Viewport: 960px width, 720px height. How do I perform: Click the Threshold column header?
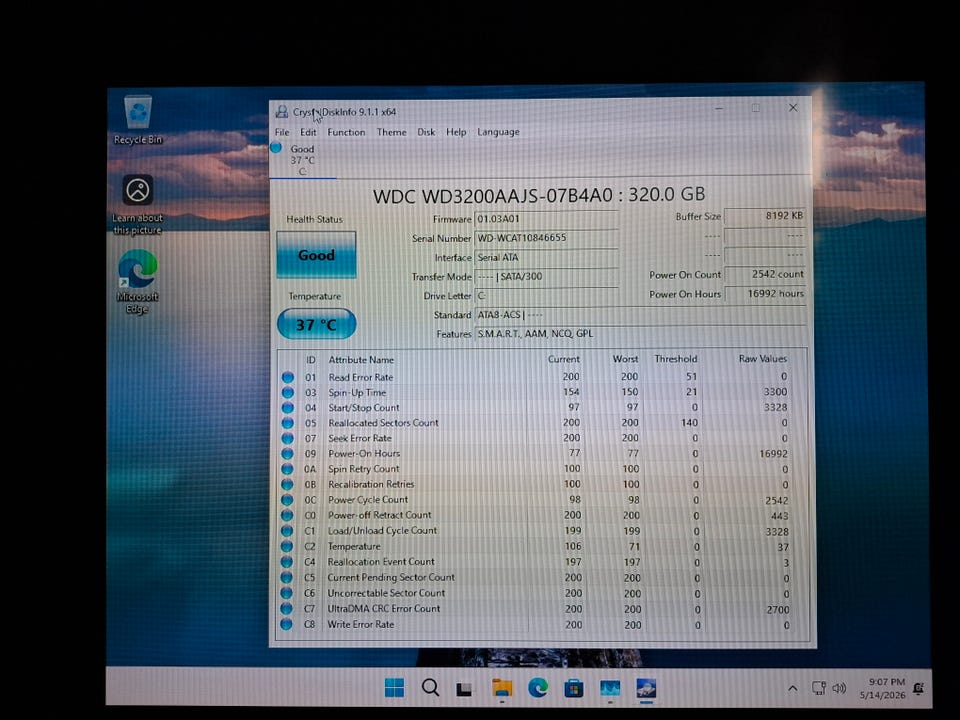tap(675, 359)
